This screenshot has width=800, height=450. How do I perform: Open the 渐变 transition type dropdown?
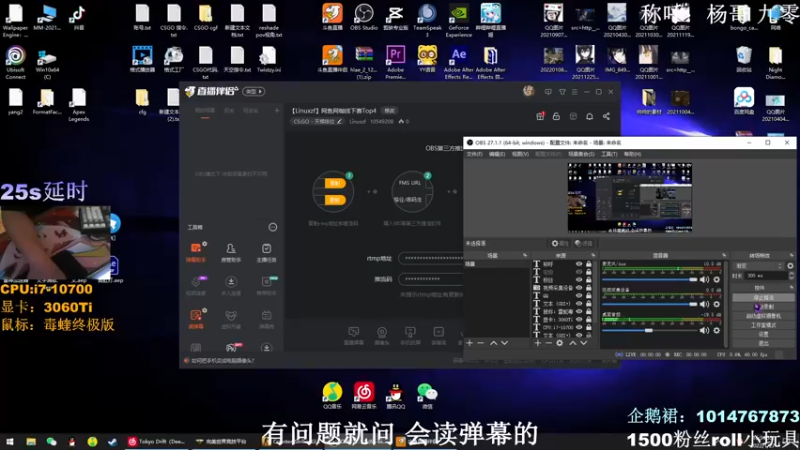[759, 266]
